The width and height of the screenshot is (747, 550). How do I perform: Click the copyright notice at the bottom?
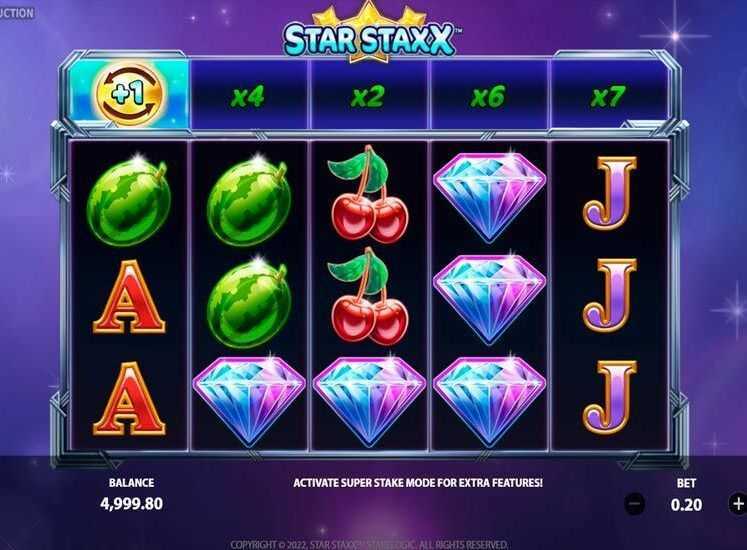(x=369, y=544)
